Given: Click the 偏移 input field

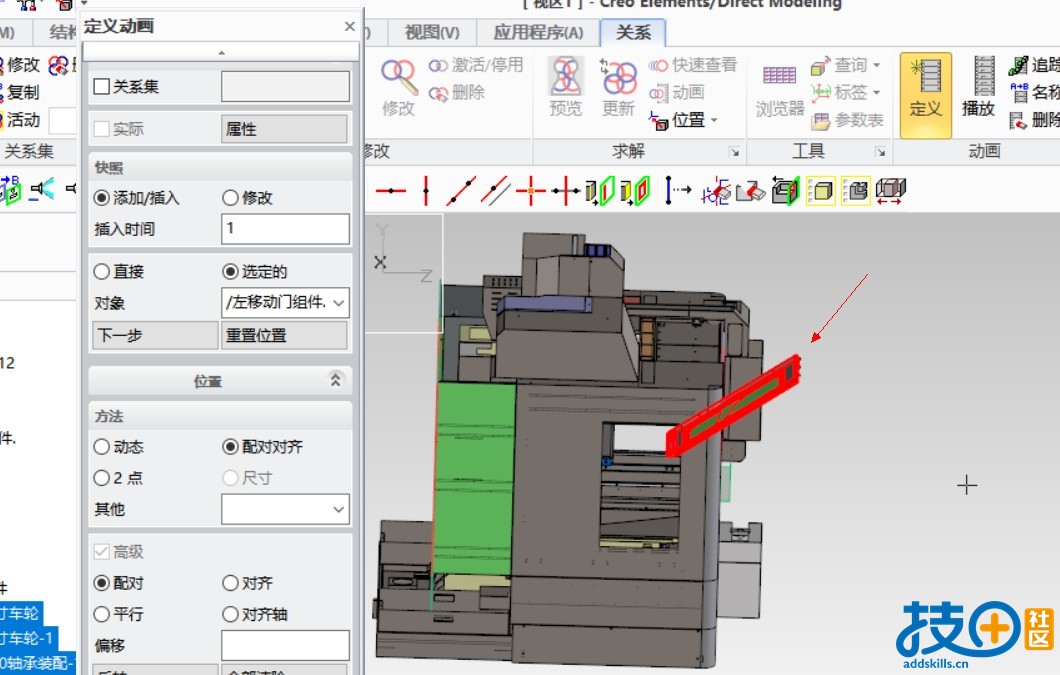Looking at the screenshot, I should 285,645.
